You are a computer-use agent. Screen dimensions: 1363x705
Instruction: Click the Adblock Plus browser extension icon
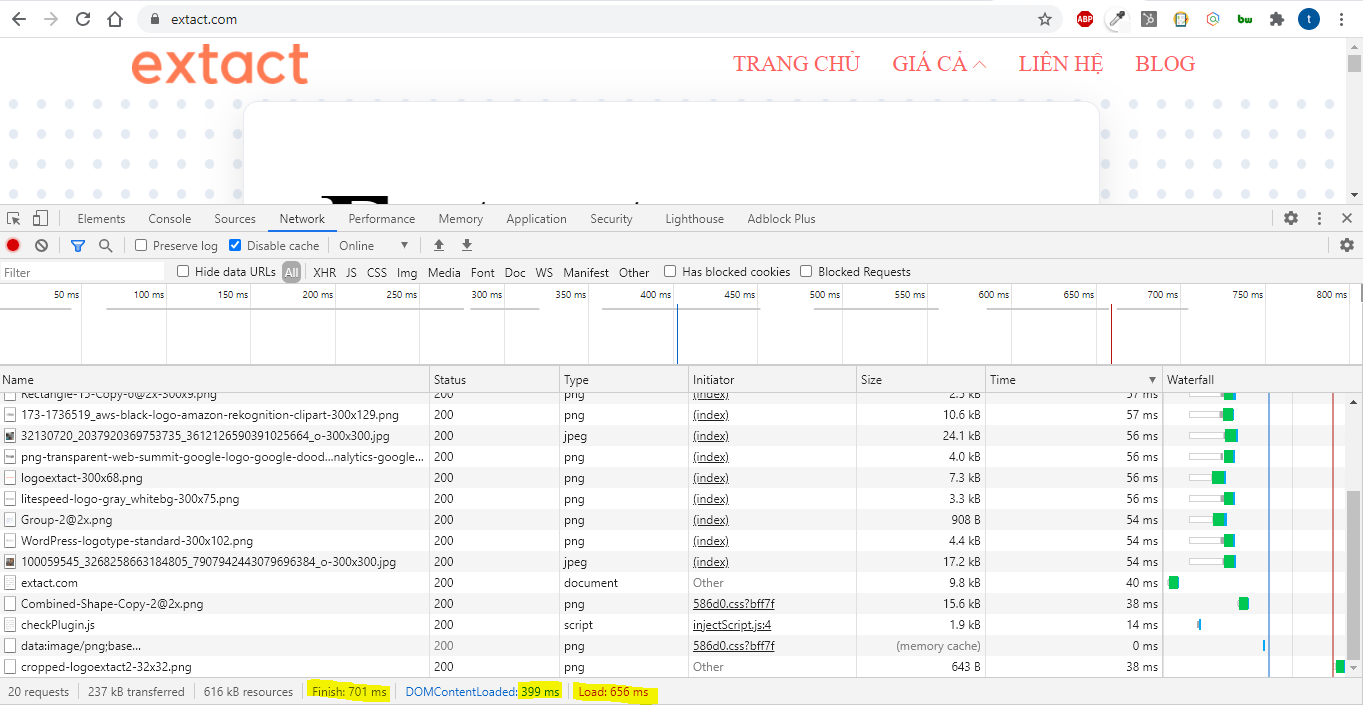click(x=1084, y=18)
